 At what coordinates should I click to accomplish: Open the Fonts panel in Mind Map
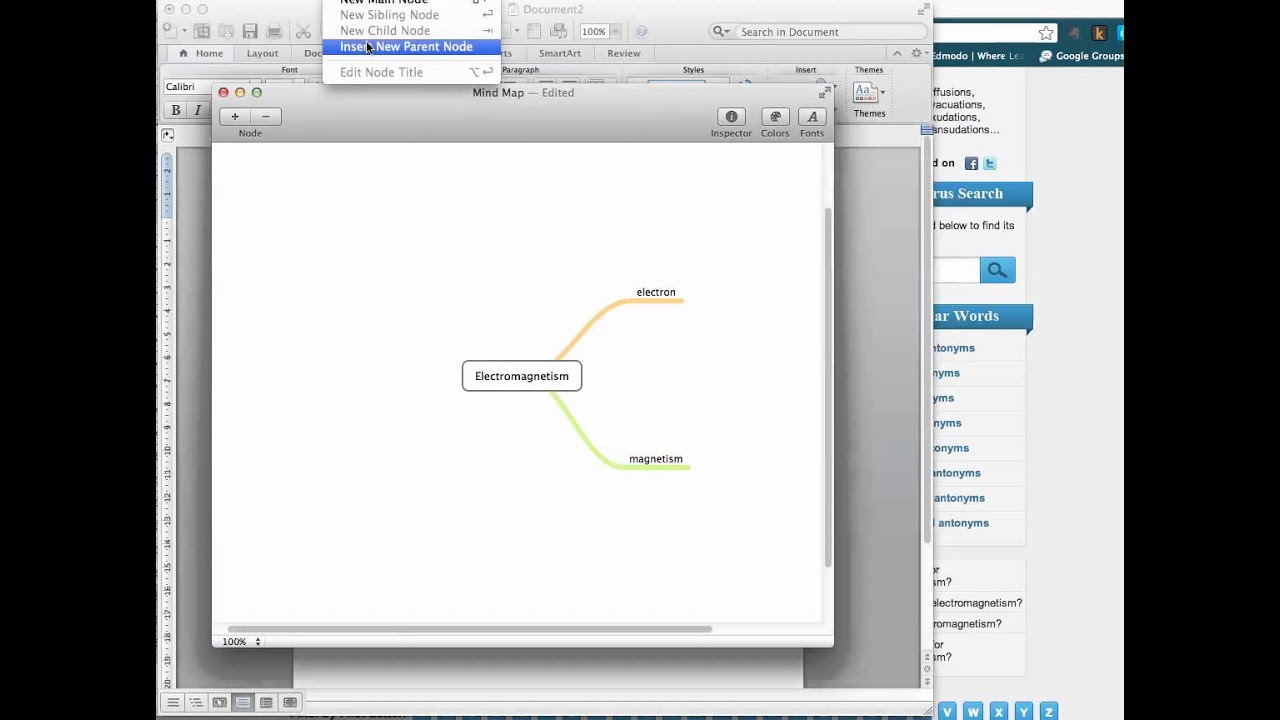(x=812, y=117)
